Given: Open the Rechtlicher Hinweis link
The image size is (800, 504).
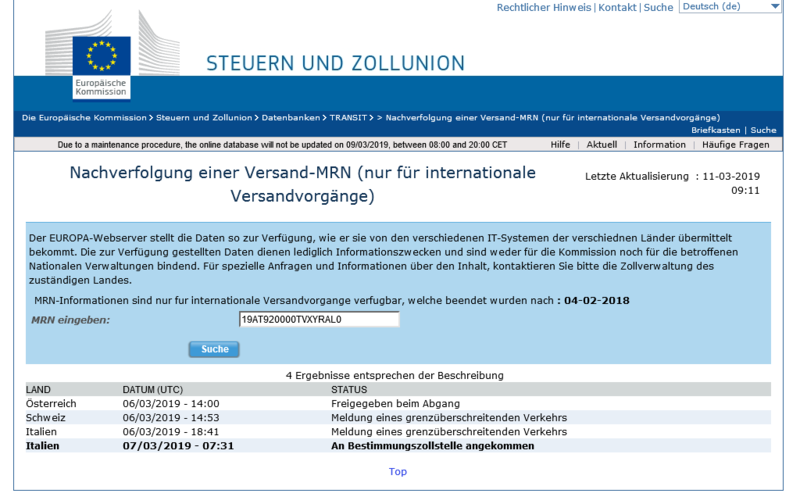Looking at the screenshot, I should pos(544,7).
